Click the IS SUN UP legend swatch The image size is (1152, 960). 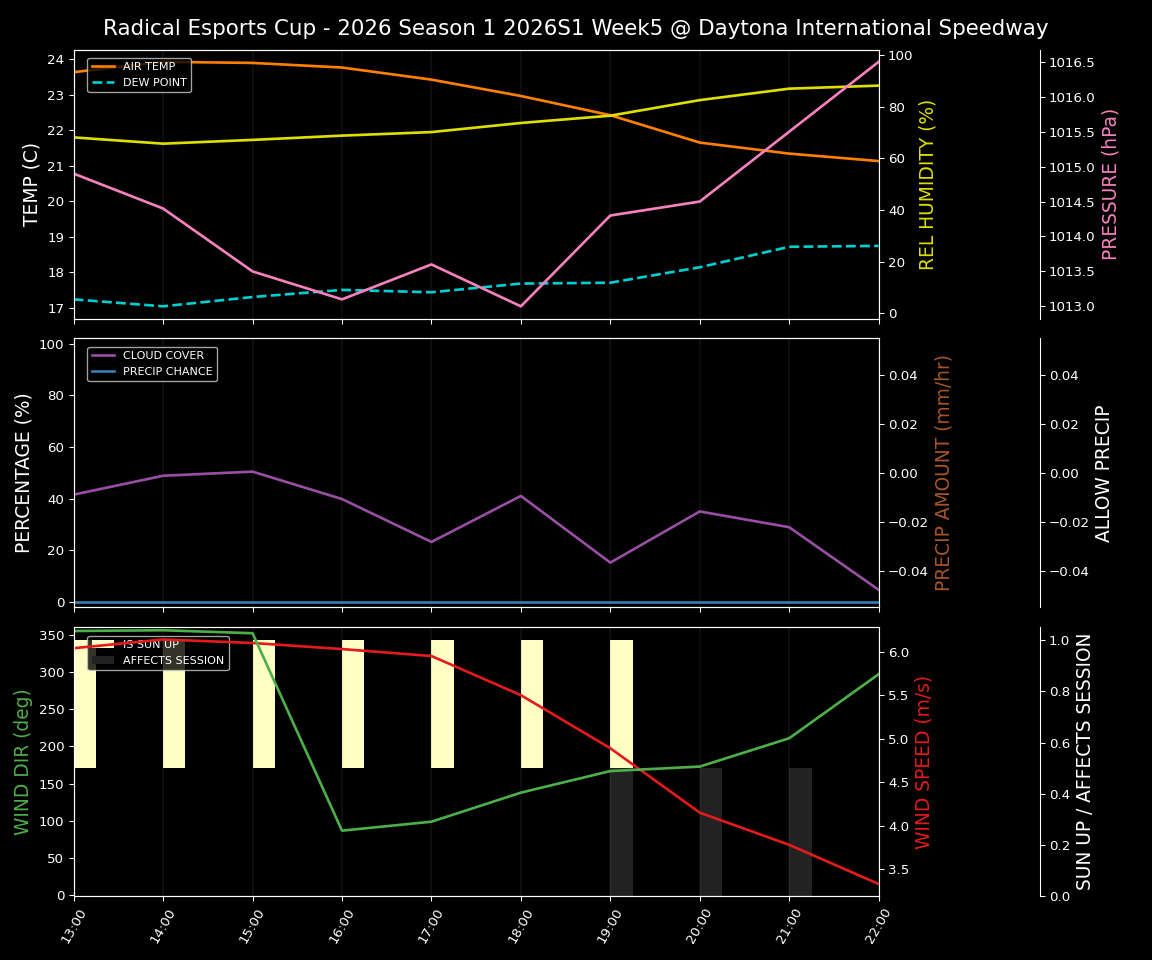pos(102,643)
